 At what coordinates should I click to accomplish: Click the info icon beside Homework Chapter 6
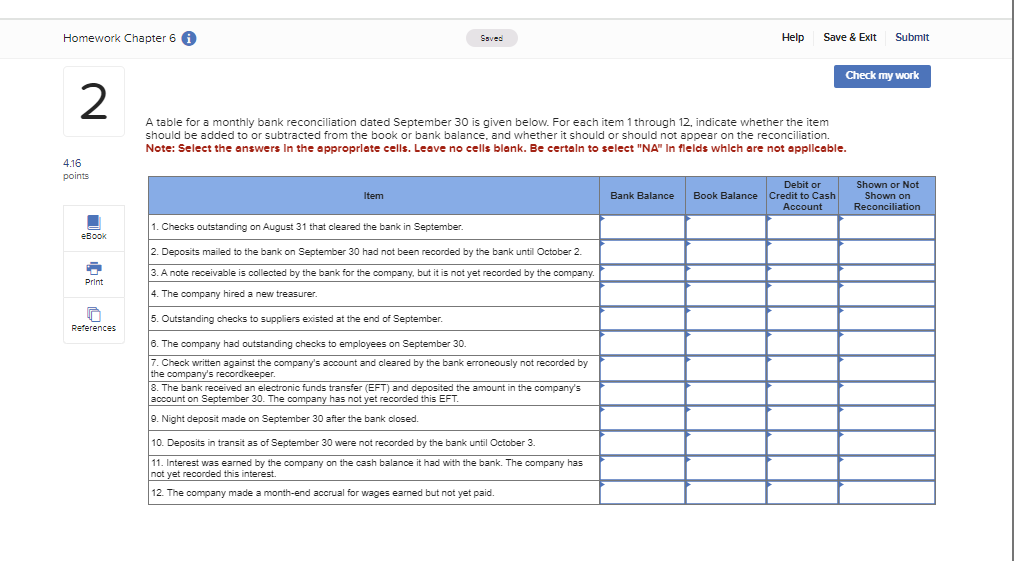pyautogui.click(x=189, y=38)
